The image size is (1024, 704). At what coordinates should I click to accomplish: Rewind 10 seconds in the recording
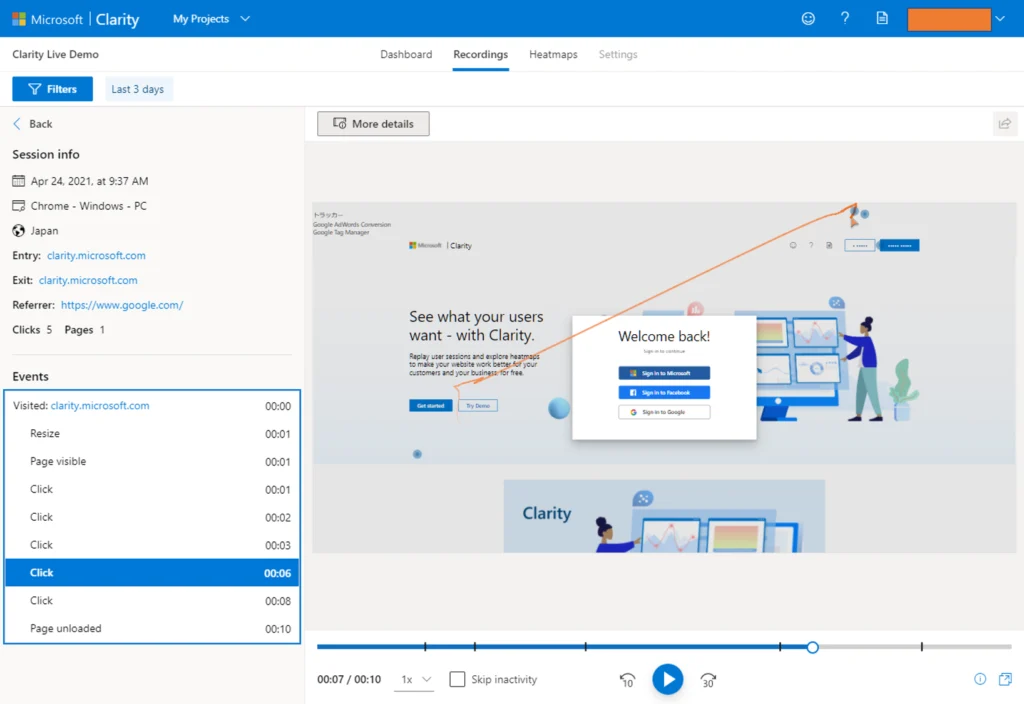coord(627,680)
